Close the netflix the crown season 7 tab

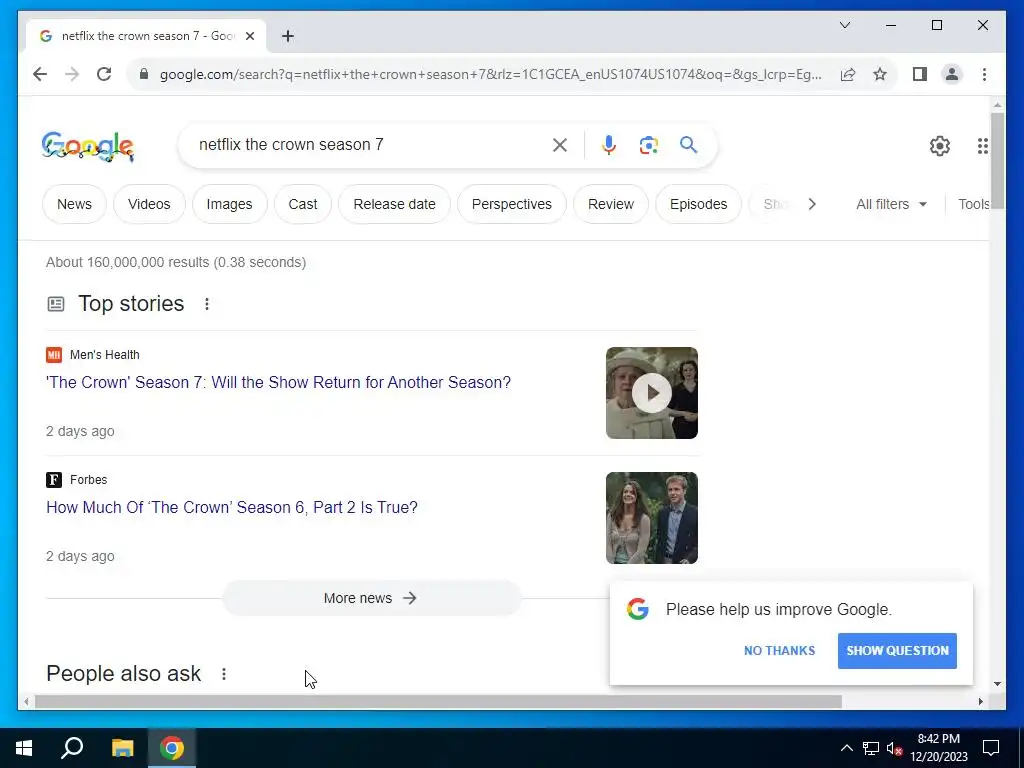pyautogui.click(x=249, y=36)
